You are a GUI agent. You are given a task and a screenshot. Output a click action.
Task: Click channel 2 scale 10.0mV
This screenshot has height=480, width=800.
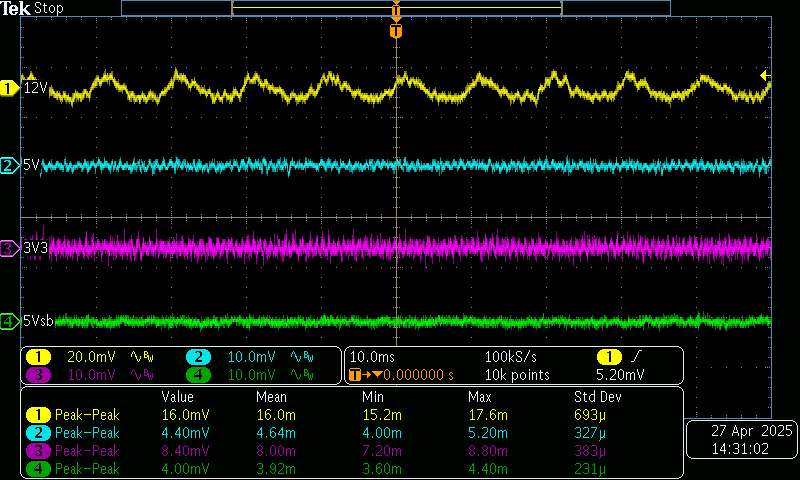pos(252,357)
